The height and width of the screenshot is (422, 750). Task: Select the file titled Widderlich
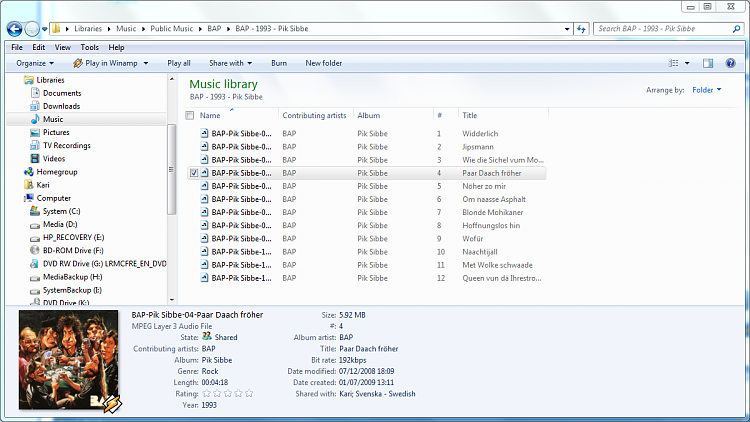[x=367, y=133]
